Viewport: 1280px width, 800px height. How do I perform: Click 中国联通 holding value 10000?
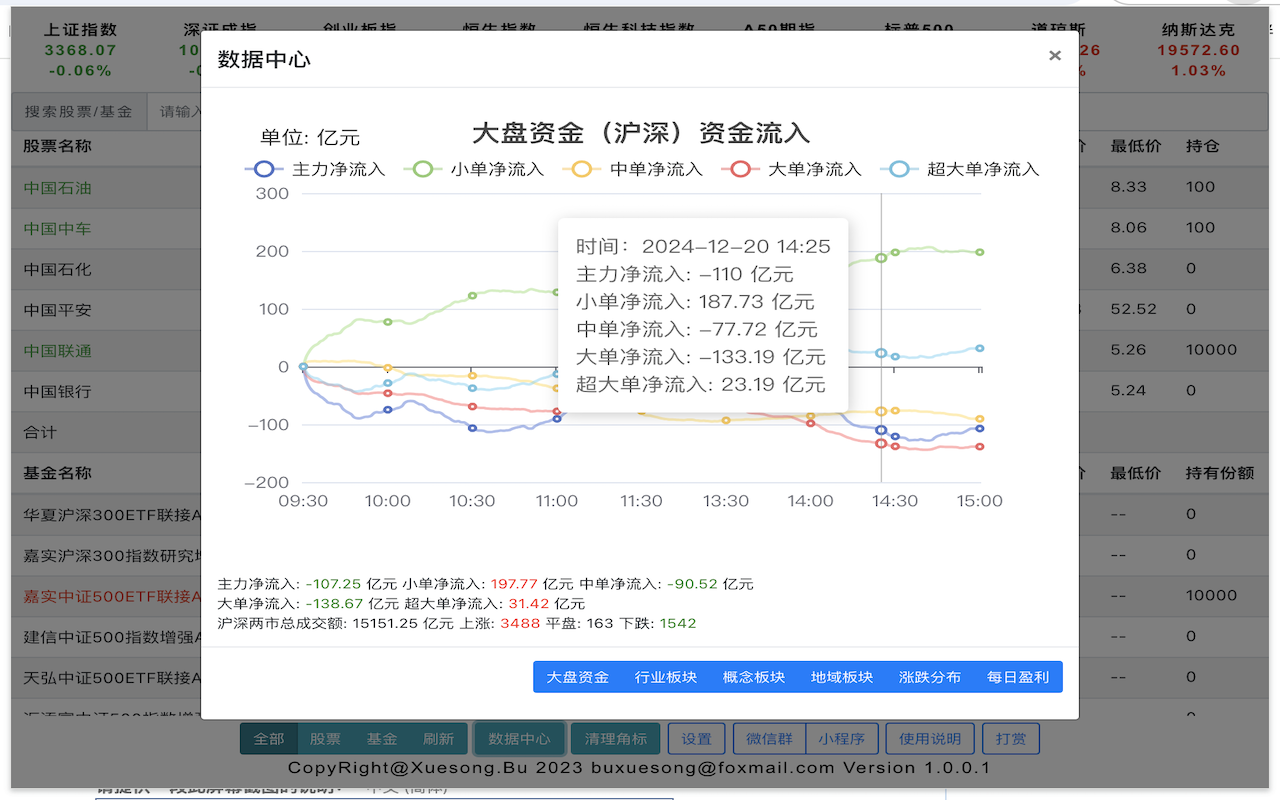pos(1212,350)
